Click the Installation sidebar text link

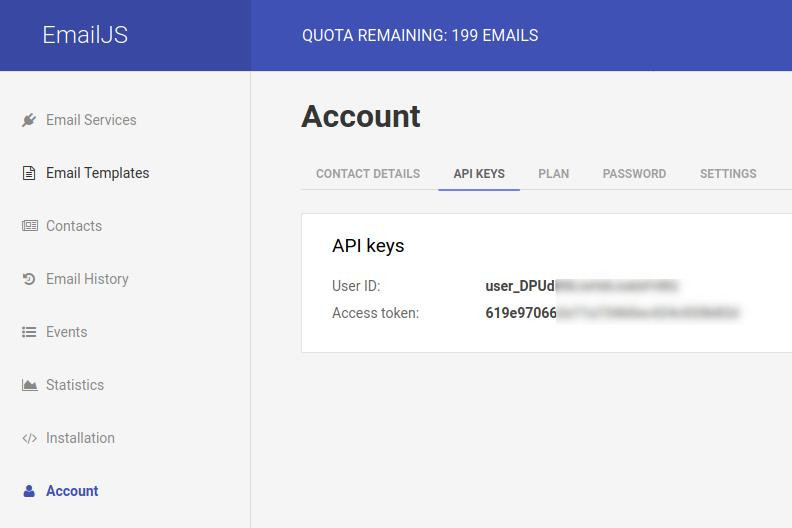pos(80,438)
